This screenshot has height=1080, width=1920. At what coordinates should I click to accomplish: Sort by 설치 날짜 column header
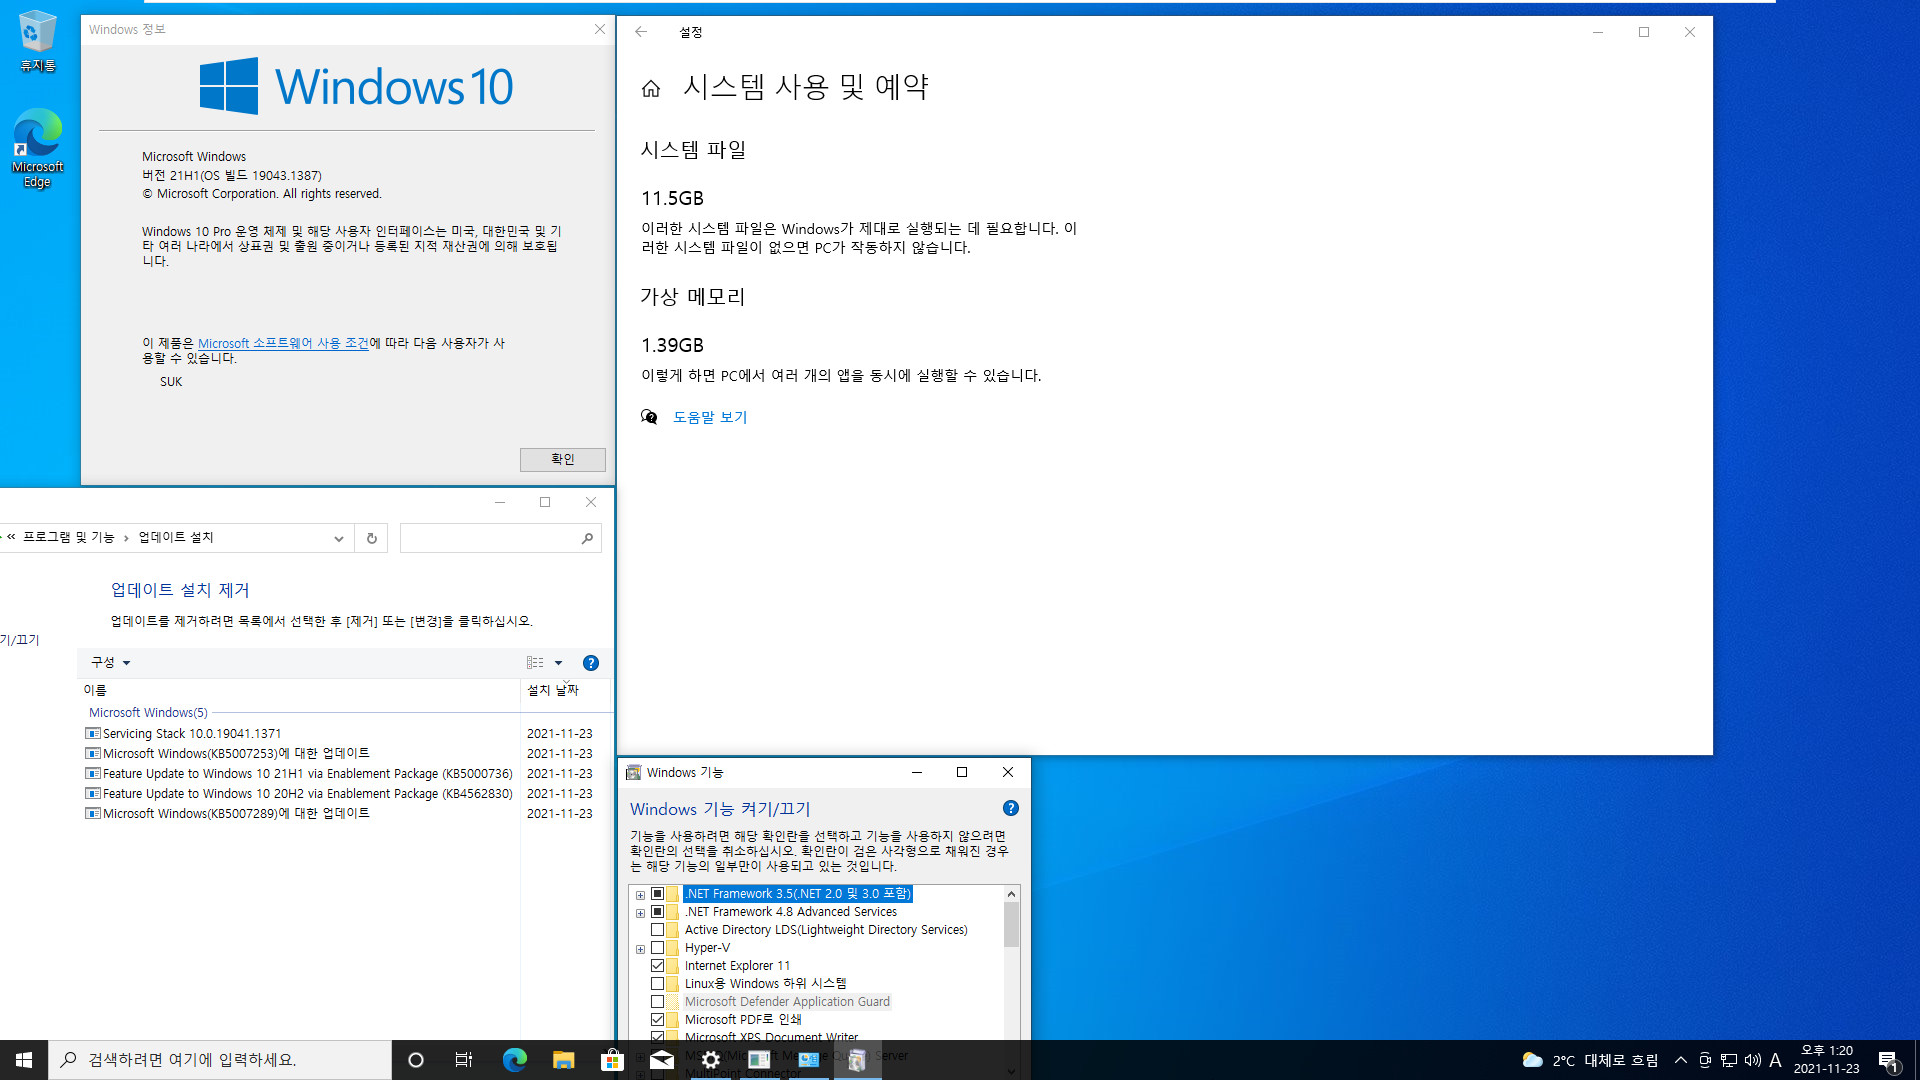click(565, 690)
